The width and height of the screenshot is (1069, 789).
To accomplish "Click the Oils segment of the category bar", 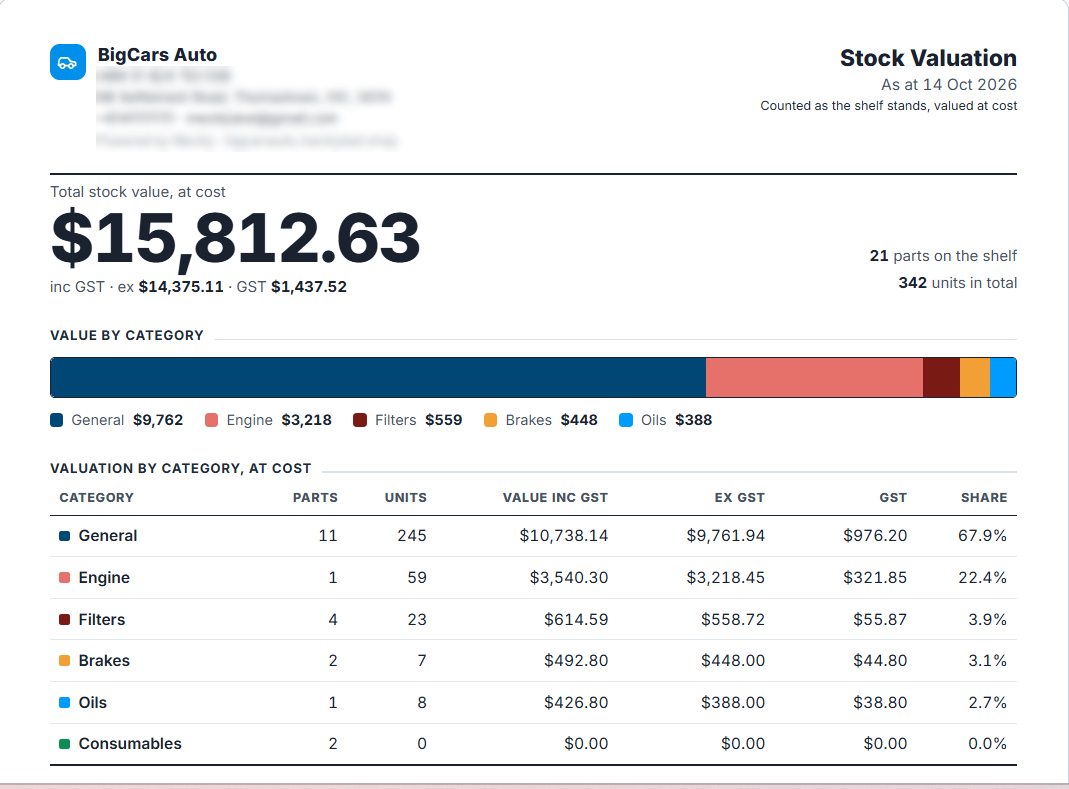I will click(x=1004, y=377).
